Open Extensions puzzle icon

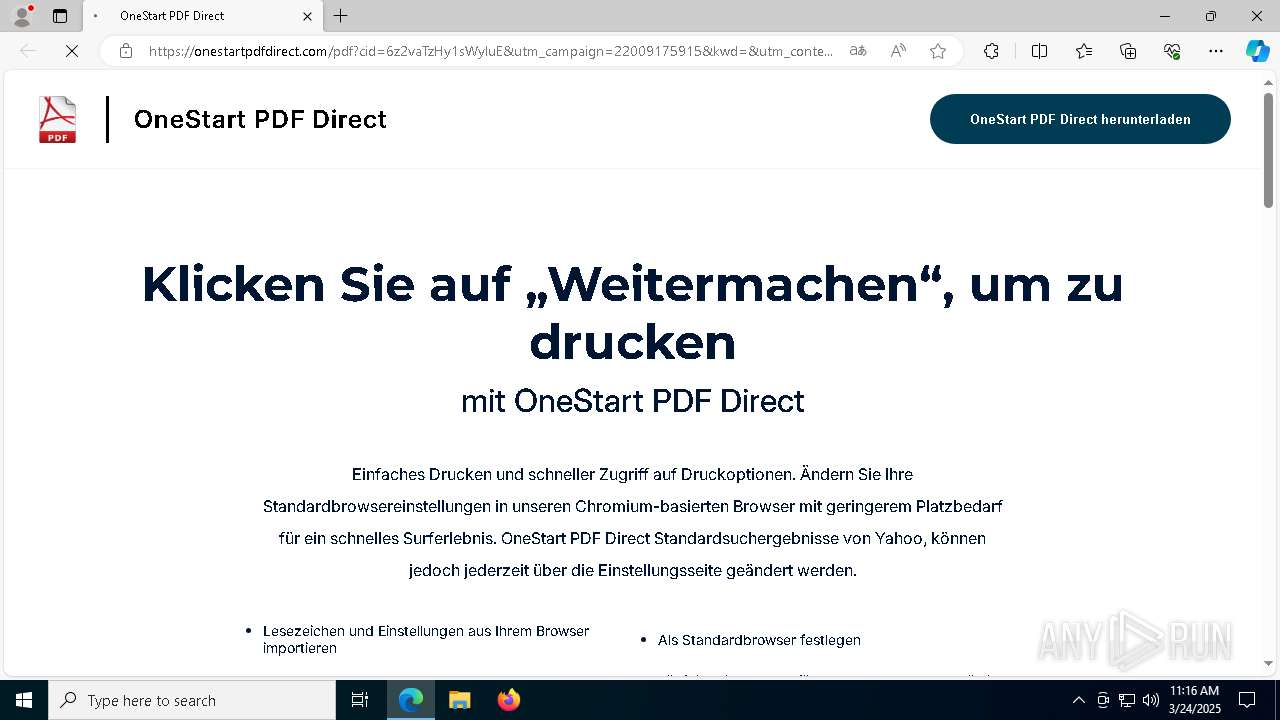pyautogui.click(x=991, y=51)
